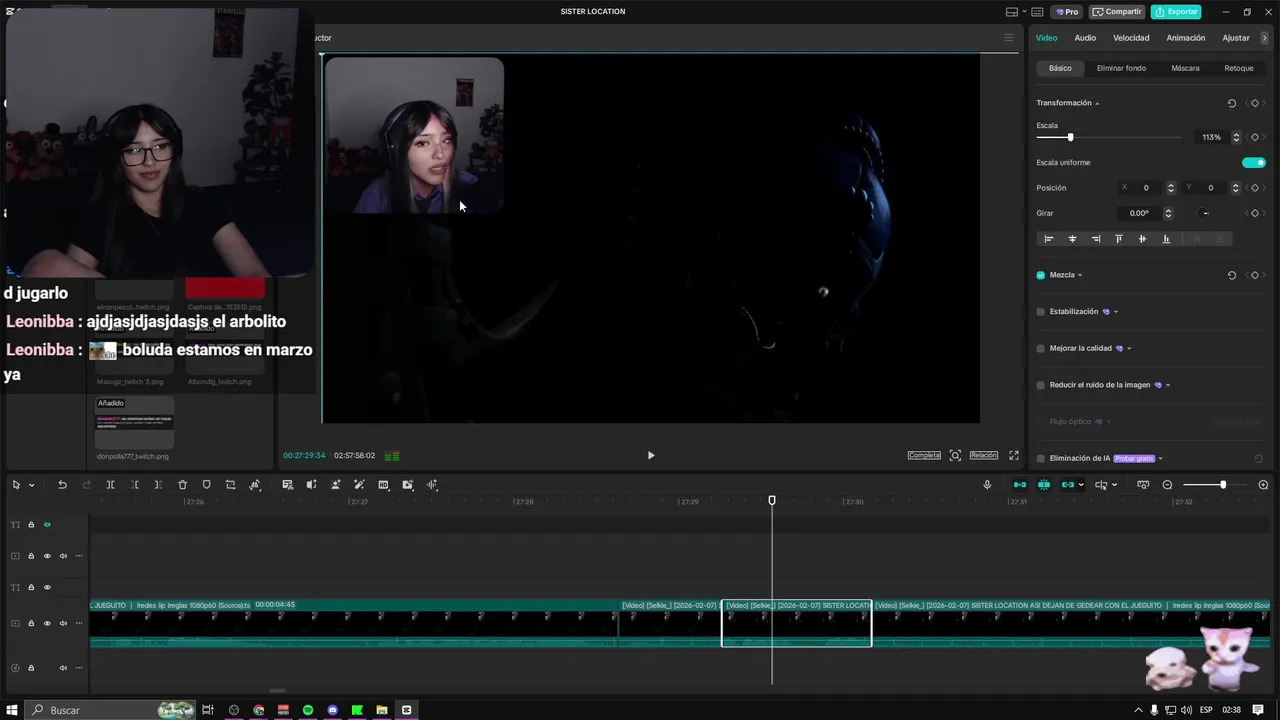
Task: Expand Mejorar la calidad options
Action: (x=1129, y=348)
